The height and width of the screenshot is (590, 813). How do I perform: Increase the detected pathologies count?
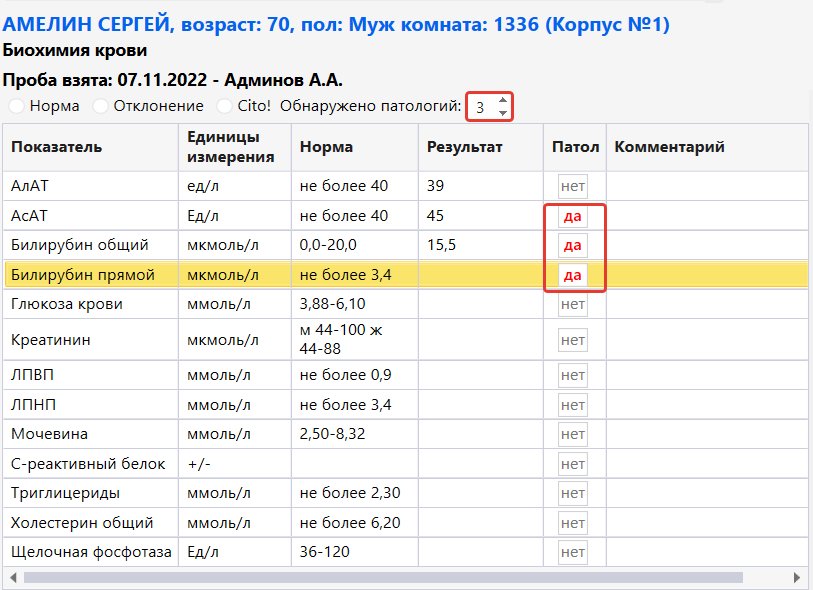pos(503,100)
